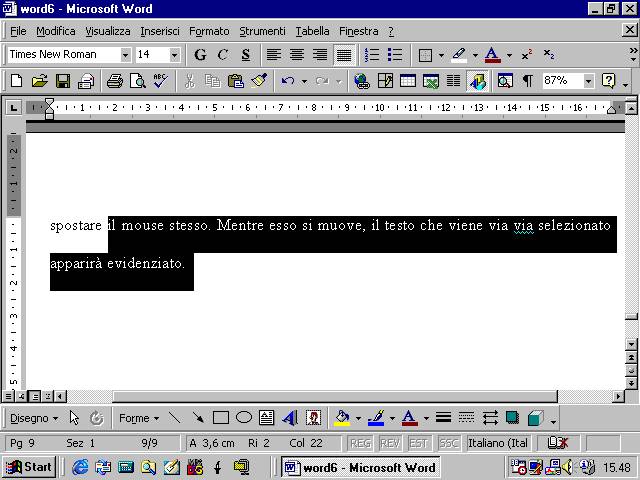640x480 pixels.
Task: Open the Modifica menu
Action: click(56, 31)
